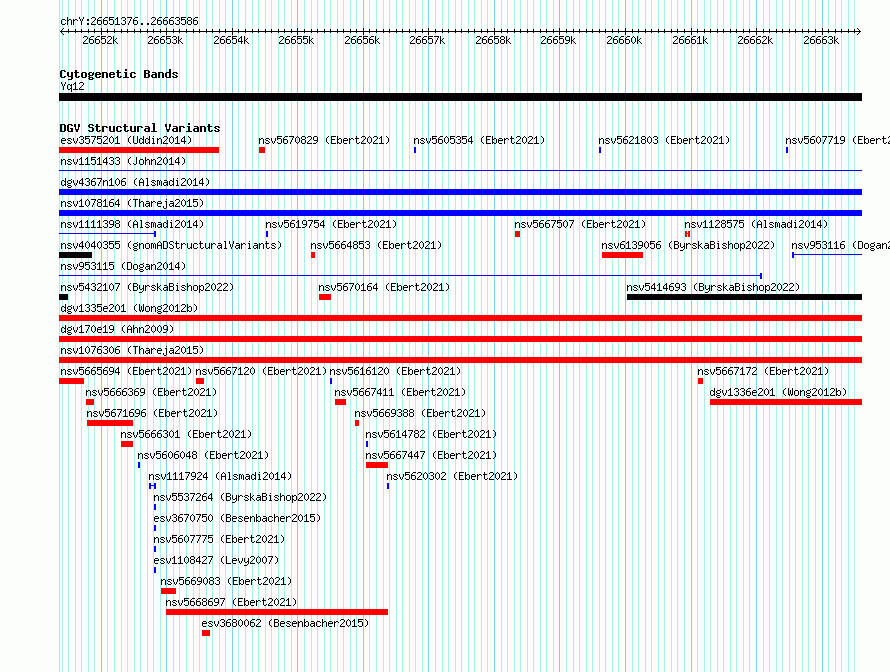Select the dgv4367n106 (Alsmadi2014) label
The image size is (890, 672).
(x=135, y=182)
